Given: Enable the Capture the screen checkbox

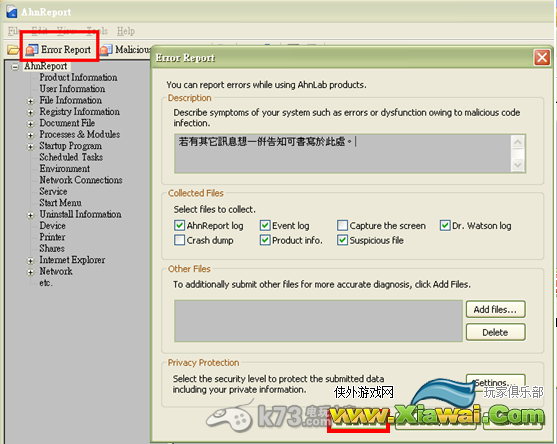Looking at the screenshot, I should click(342, 225).
